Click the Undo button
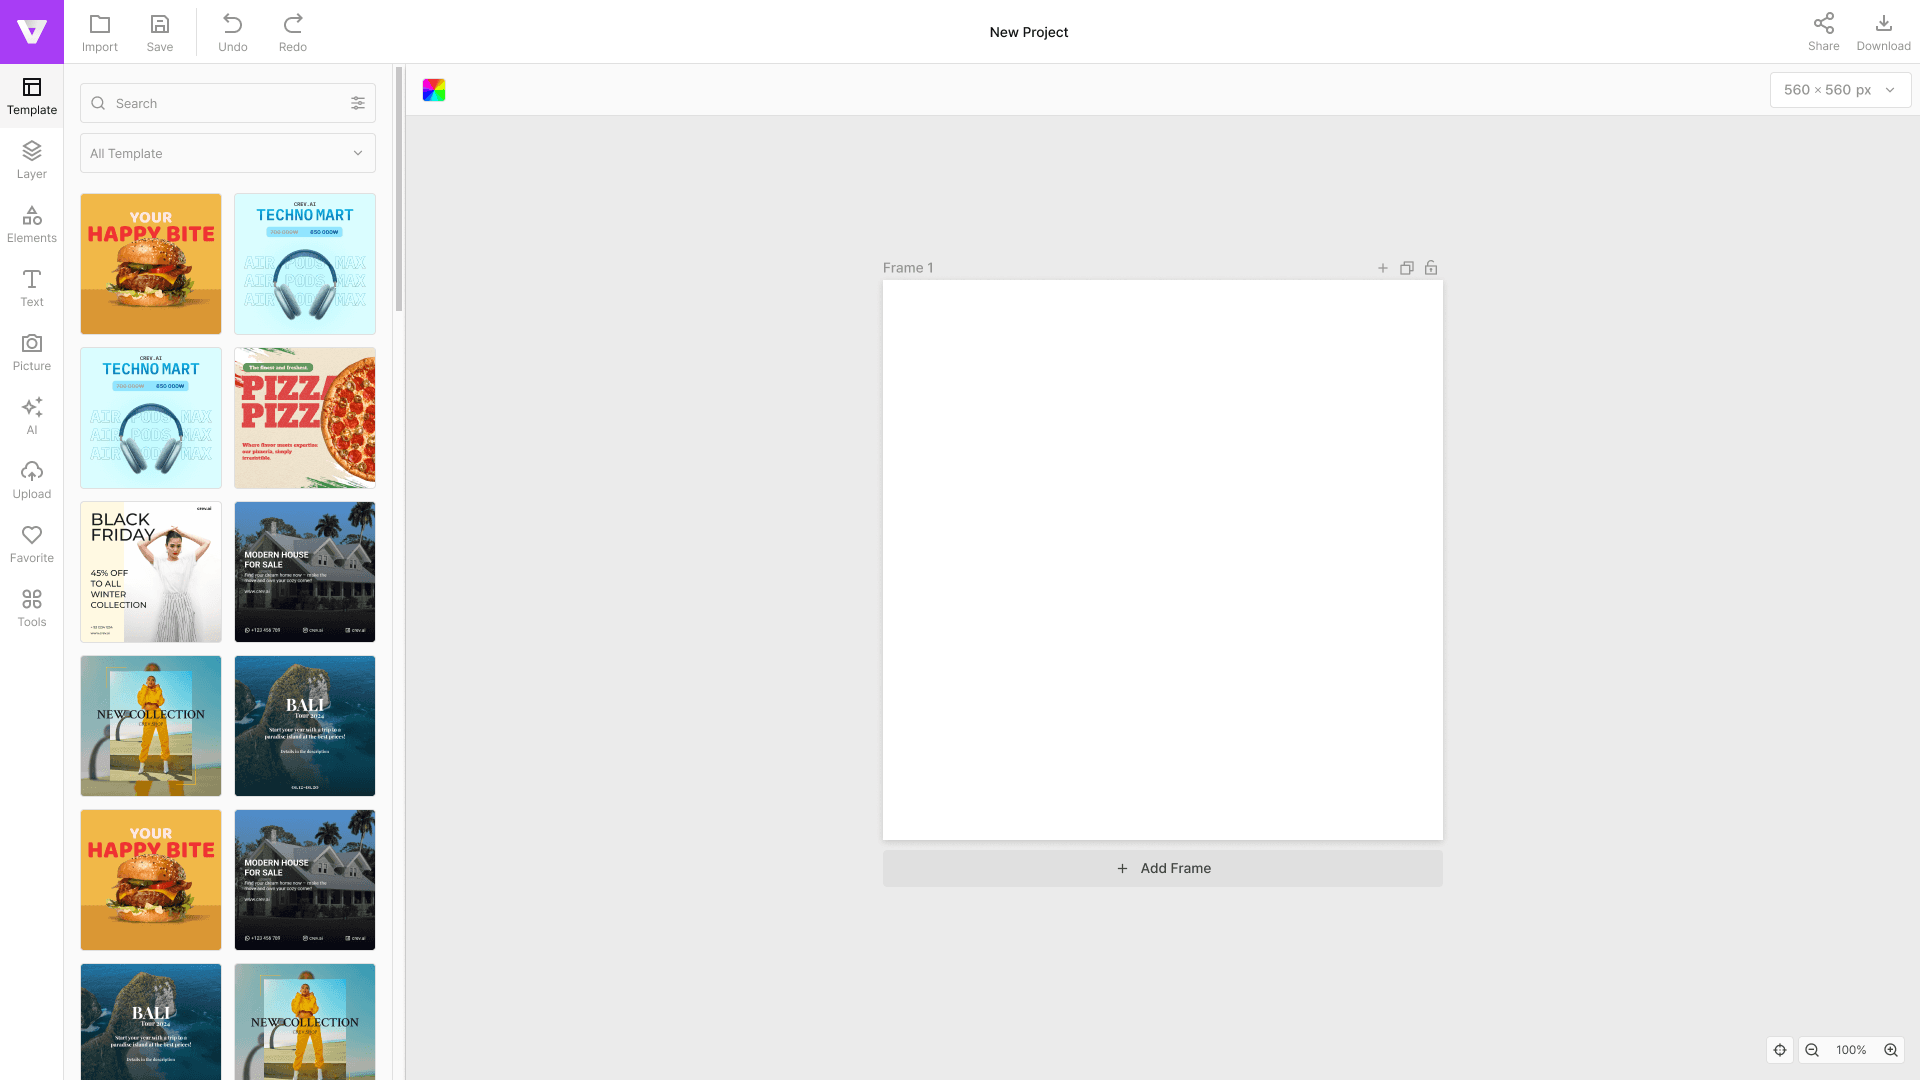This screenshot has width=1920, height=1080. pos(232,31)
